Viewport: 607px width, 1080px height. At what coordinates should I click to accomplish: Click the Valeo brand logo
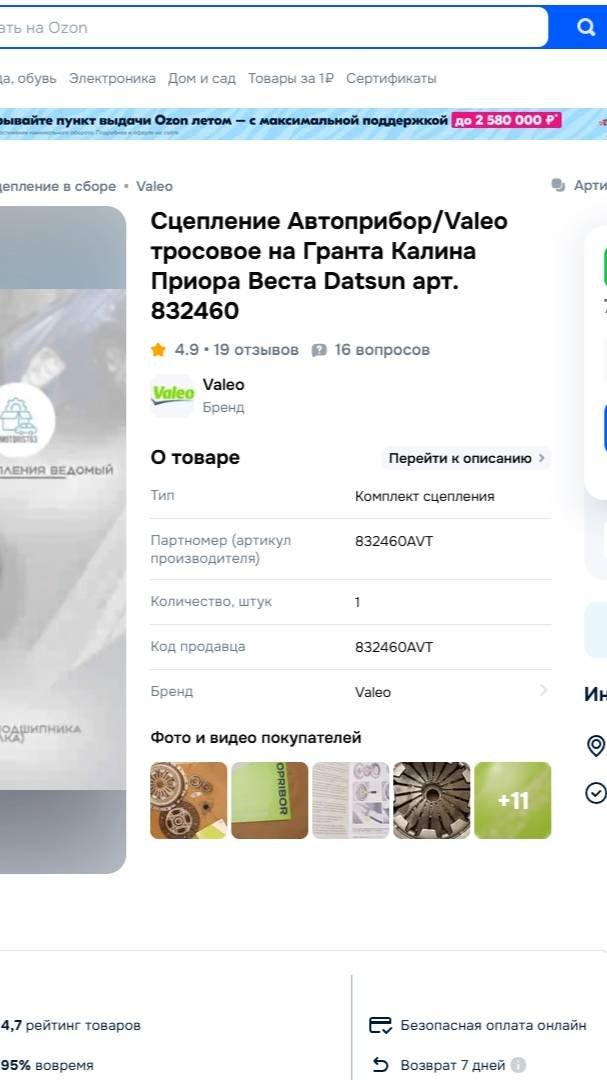pyautogui.click(x=173, y=395)
